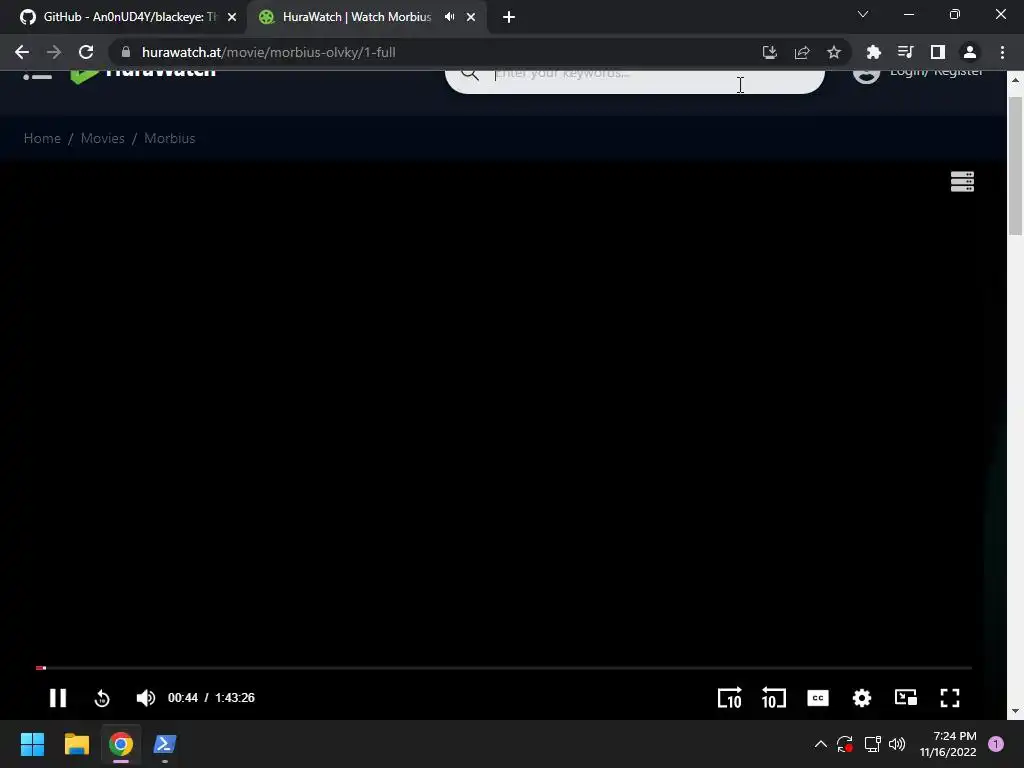The height and width of the screenshot is (768, 1024).
Task: Open the Chrome extensions puzzle icon
Action: click(x=873, y=52)
